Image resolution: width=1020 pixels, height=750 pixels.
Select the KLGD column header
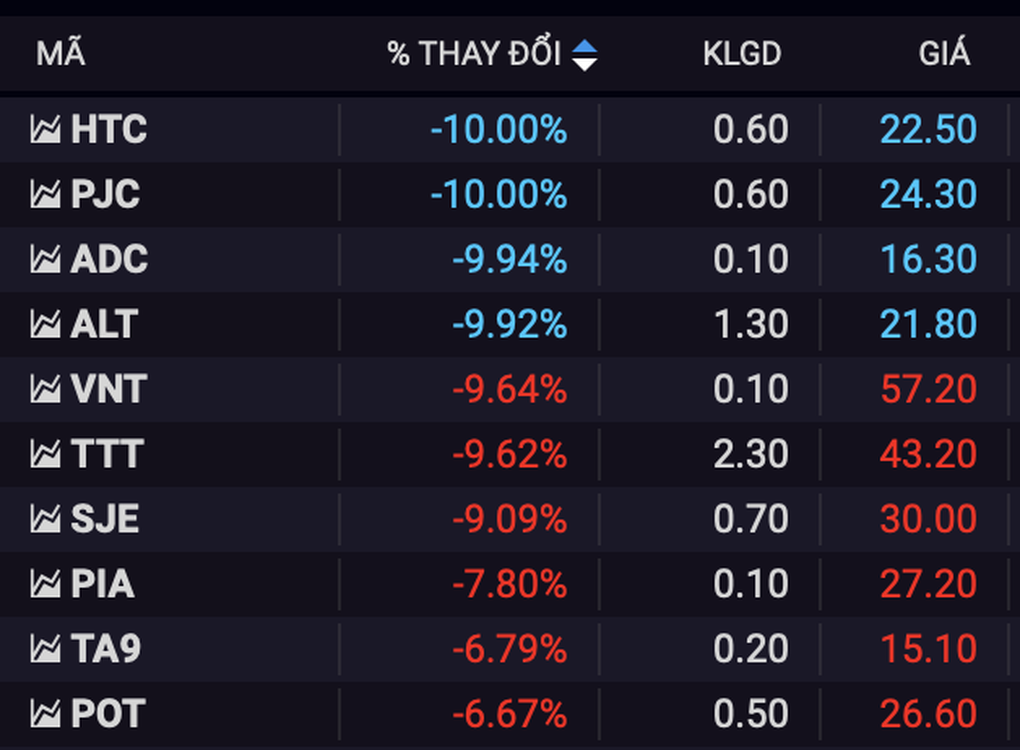(x=742, y=54)
